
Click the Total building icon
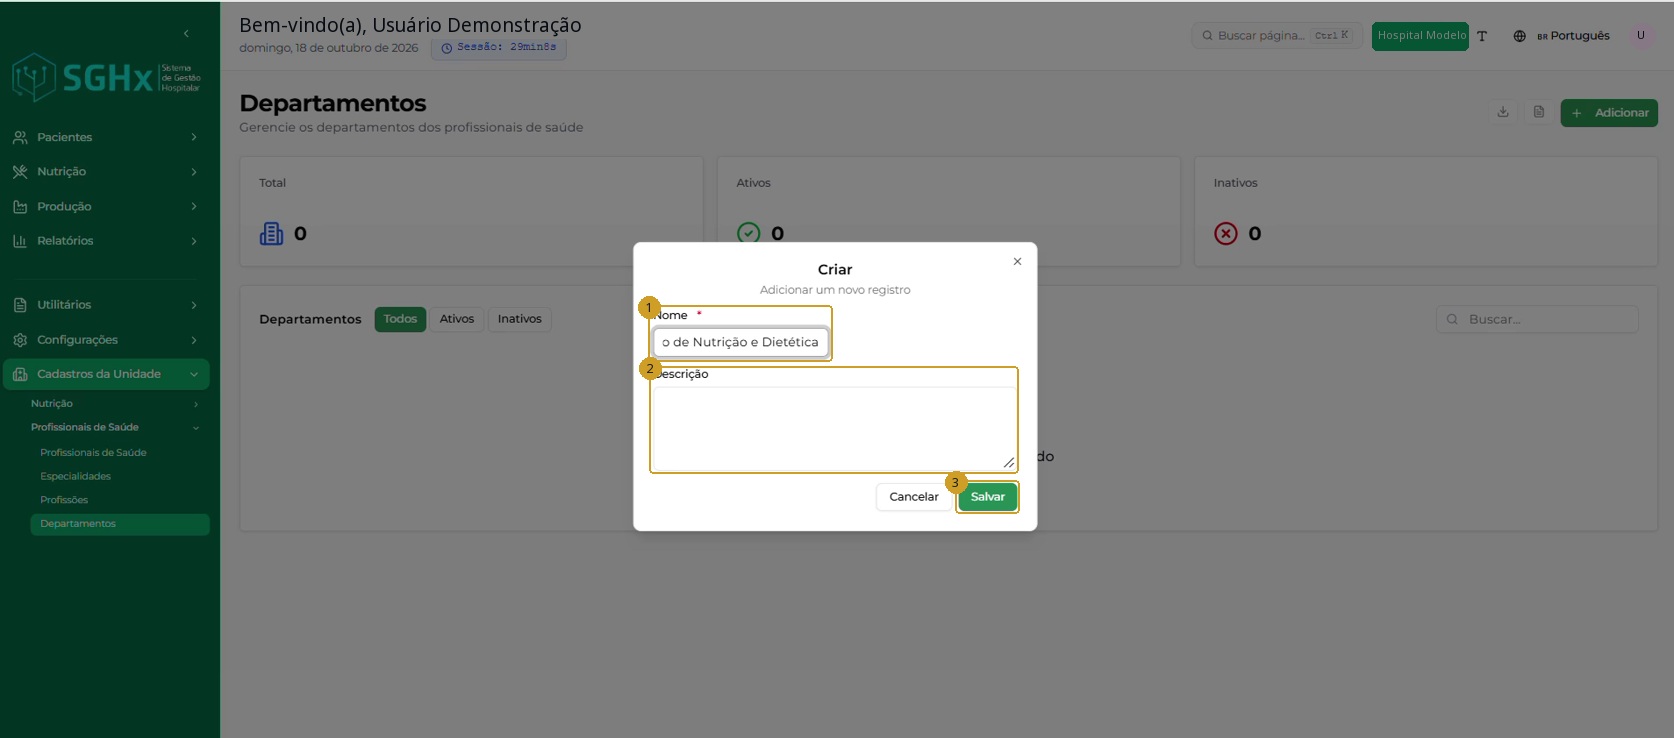coord(272,234)
